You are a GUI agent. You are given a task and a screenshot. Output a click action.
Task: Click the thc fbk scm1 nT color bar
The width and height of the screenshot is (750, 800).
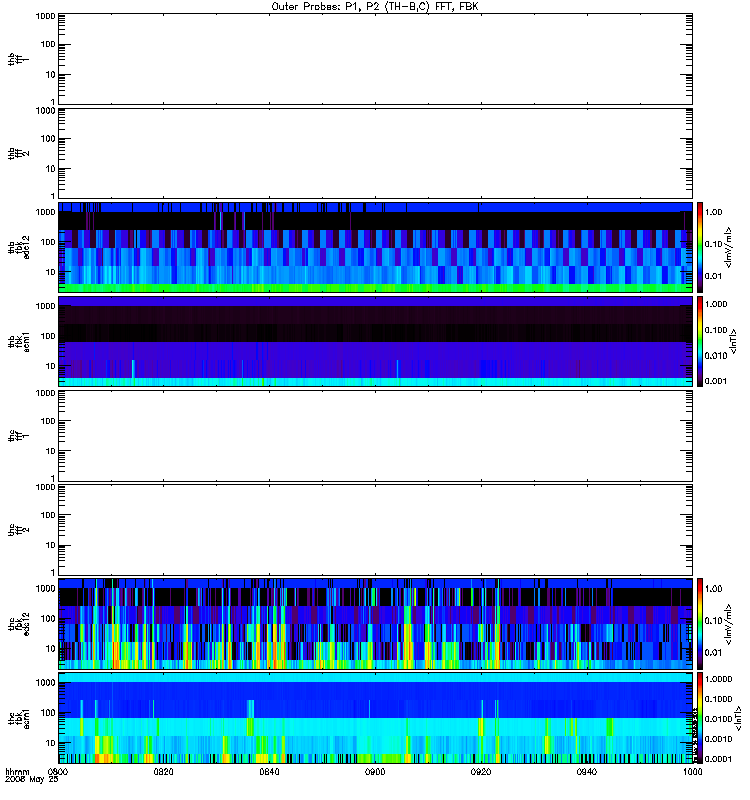coord(700,718)
